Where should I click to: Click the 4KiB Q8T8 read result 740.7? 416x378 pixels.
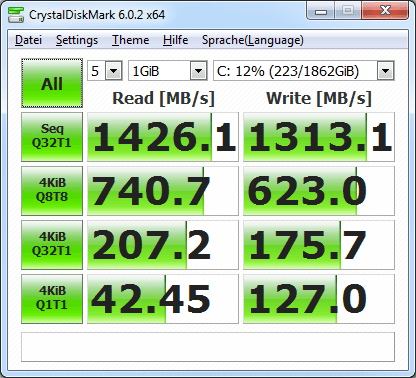pyautogui.click(x=163, y=191)
